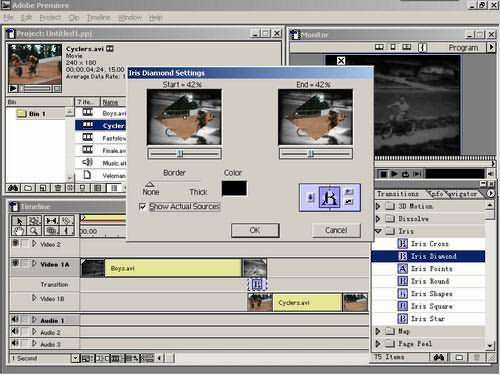
Task: Click the trash Delete icon in Project window
Action: [x=58, y=188]
